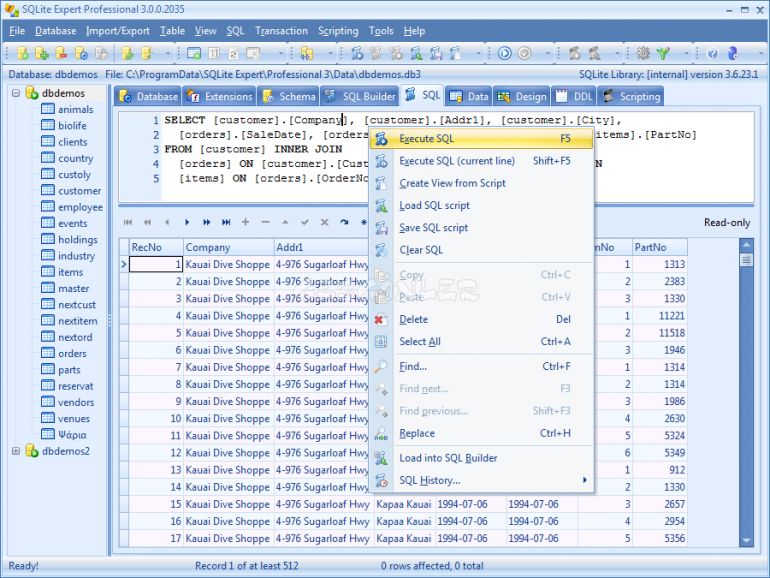Choose Load into SQL Builder
Viewport: 770px width, 578px height.
[x=481, y=458]
